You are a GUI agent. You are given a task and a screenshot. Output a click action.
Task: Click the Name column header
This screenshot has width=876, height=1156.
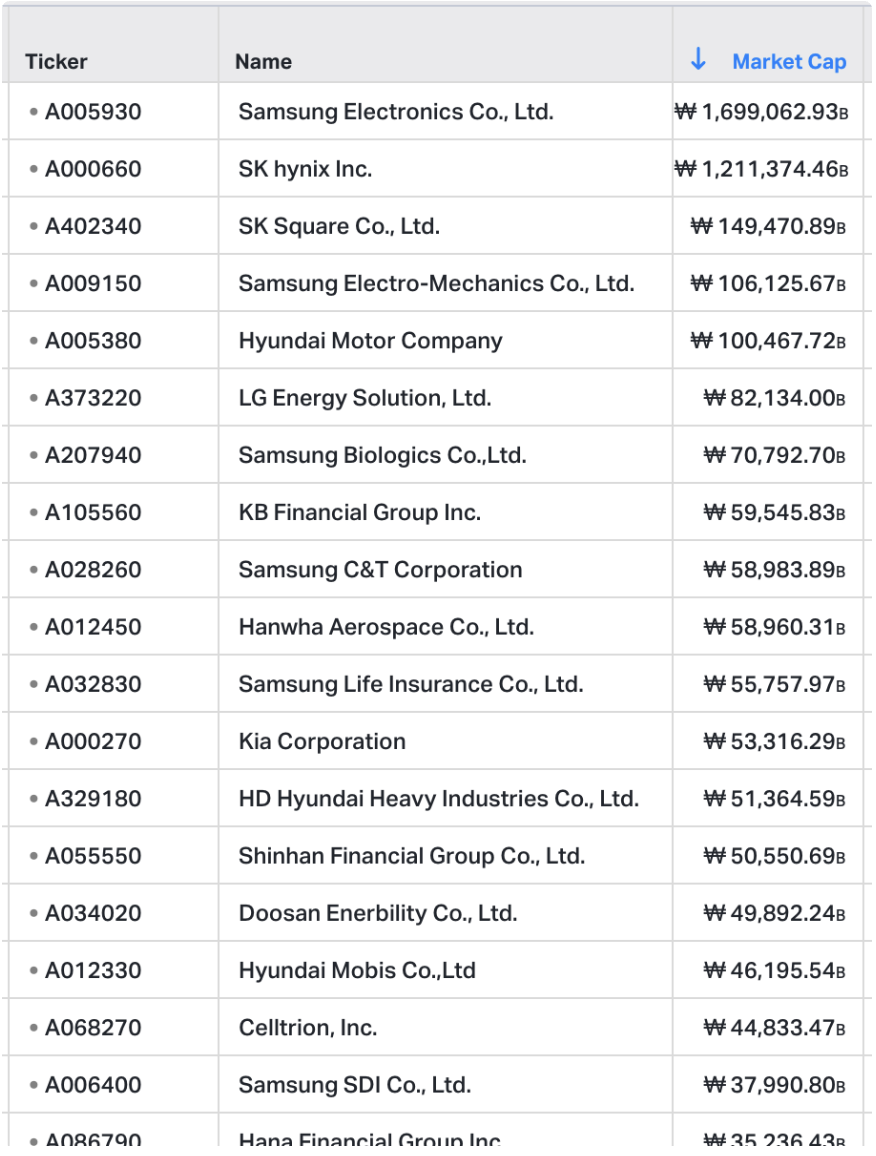(263, 61)
